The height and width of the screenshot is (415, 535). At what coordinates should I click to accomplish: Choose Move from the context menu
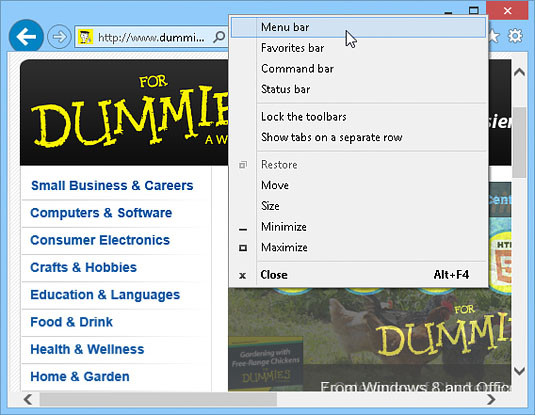358,185
